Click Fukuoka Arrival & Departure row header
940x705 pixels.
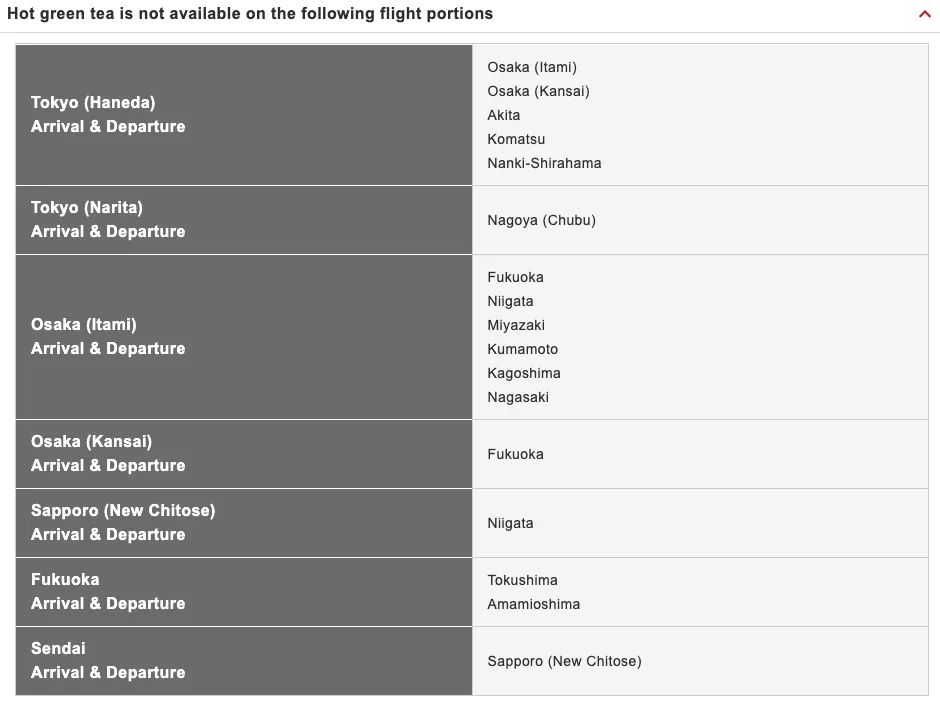244,592
